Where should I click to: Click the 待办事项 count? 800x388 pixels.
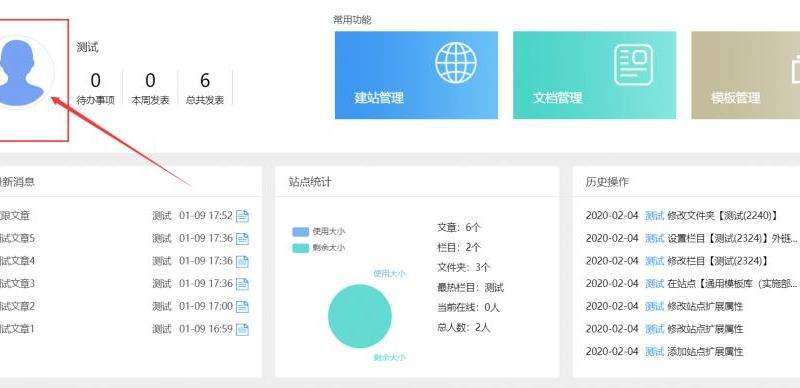[x=95, y=80]
